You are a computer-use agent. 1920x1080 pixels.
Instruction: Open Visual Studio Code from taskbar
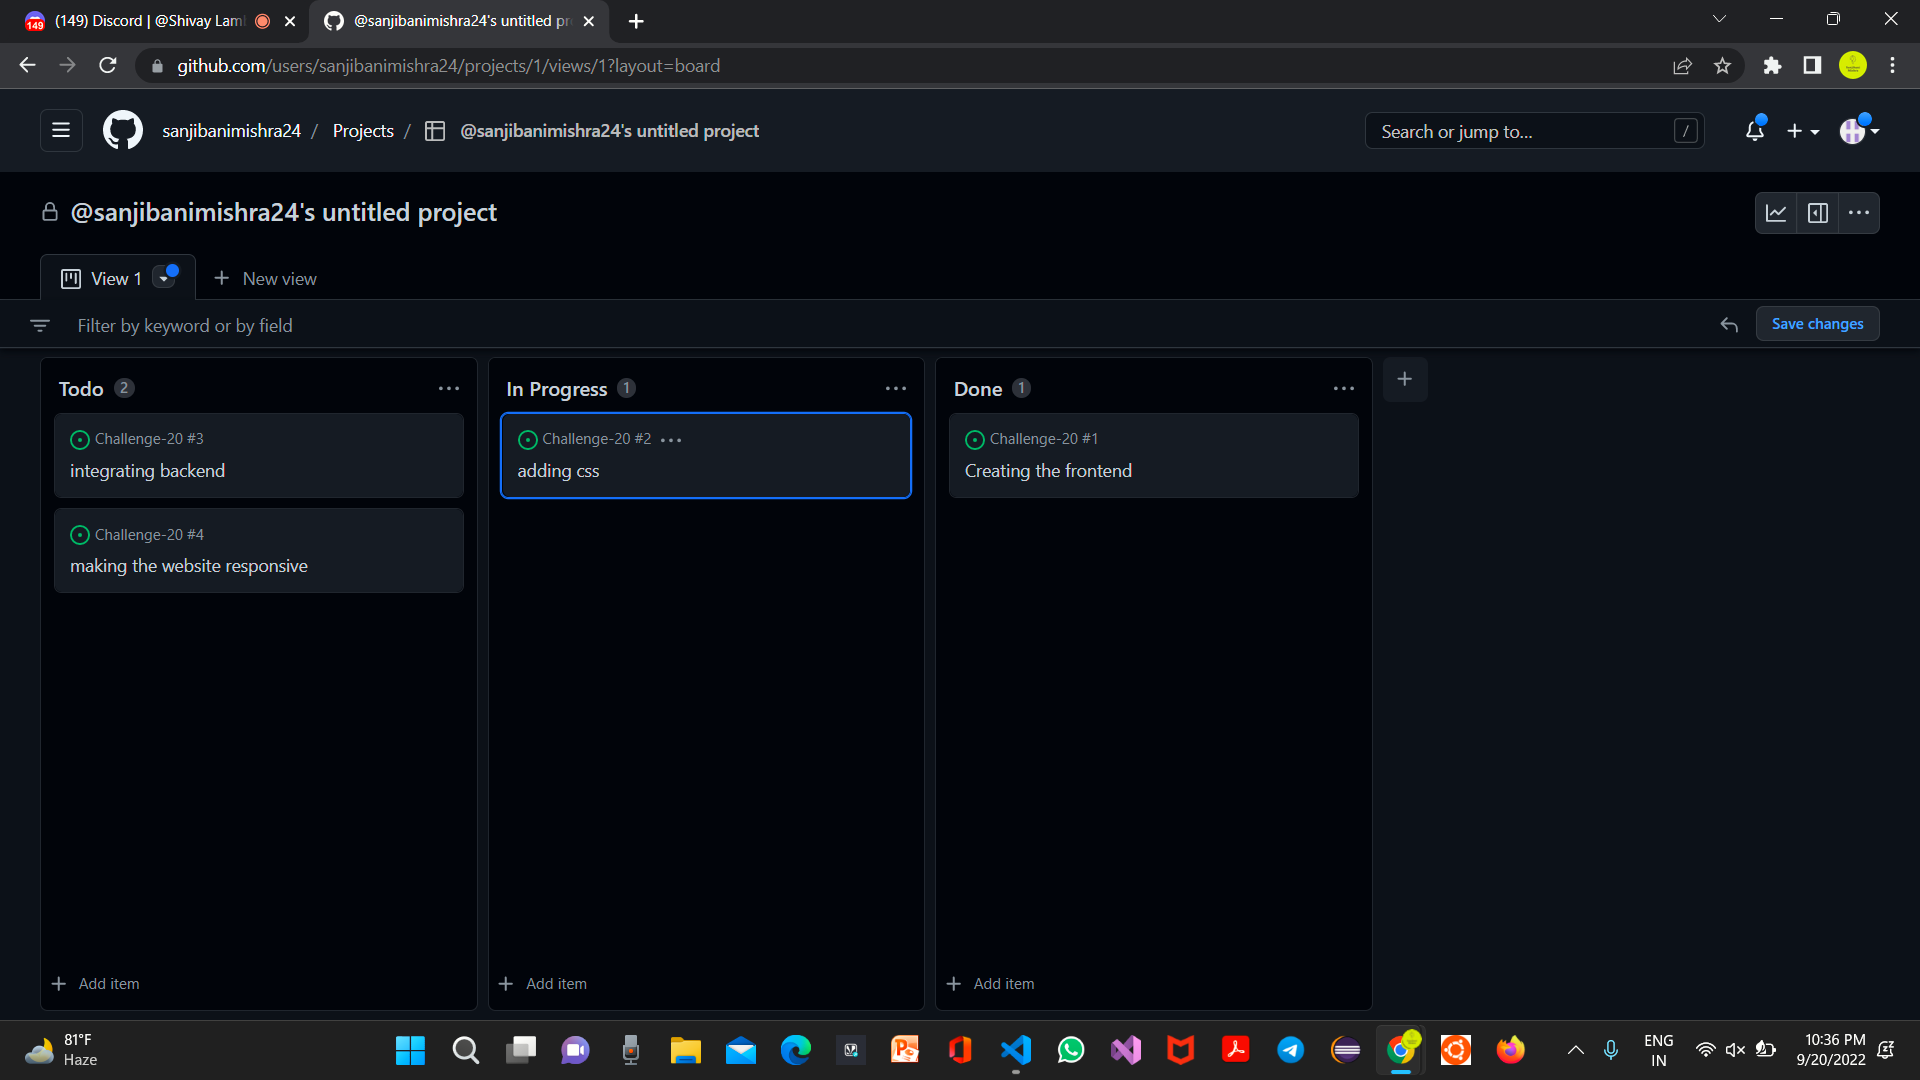(1015, 1050)
